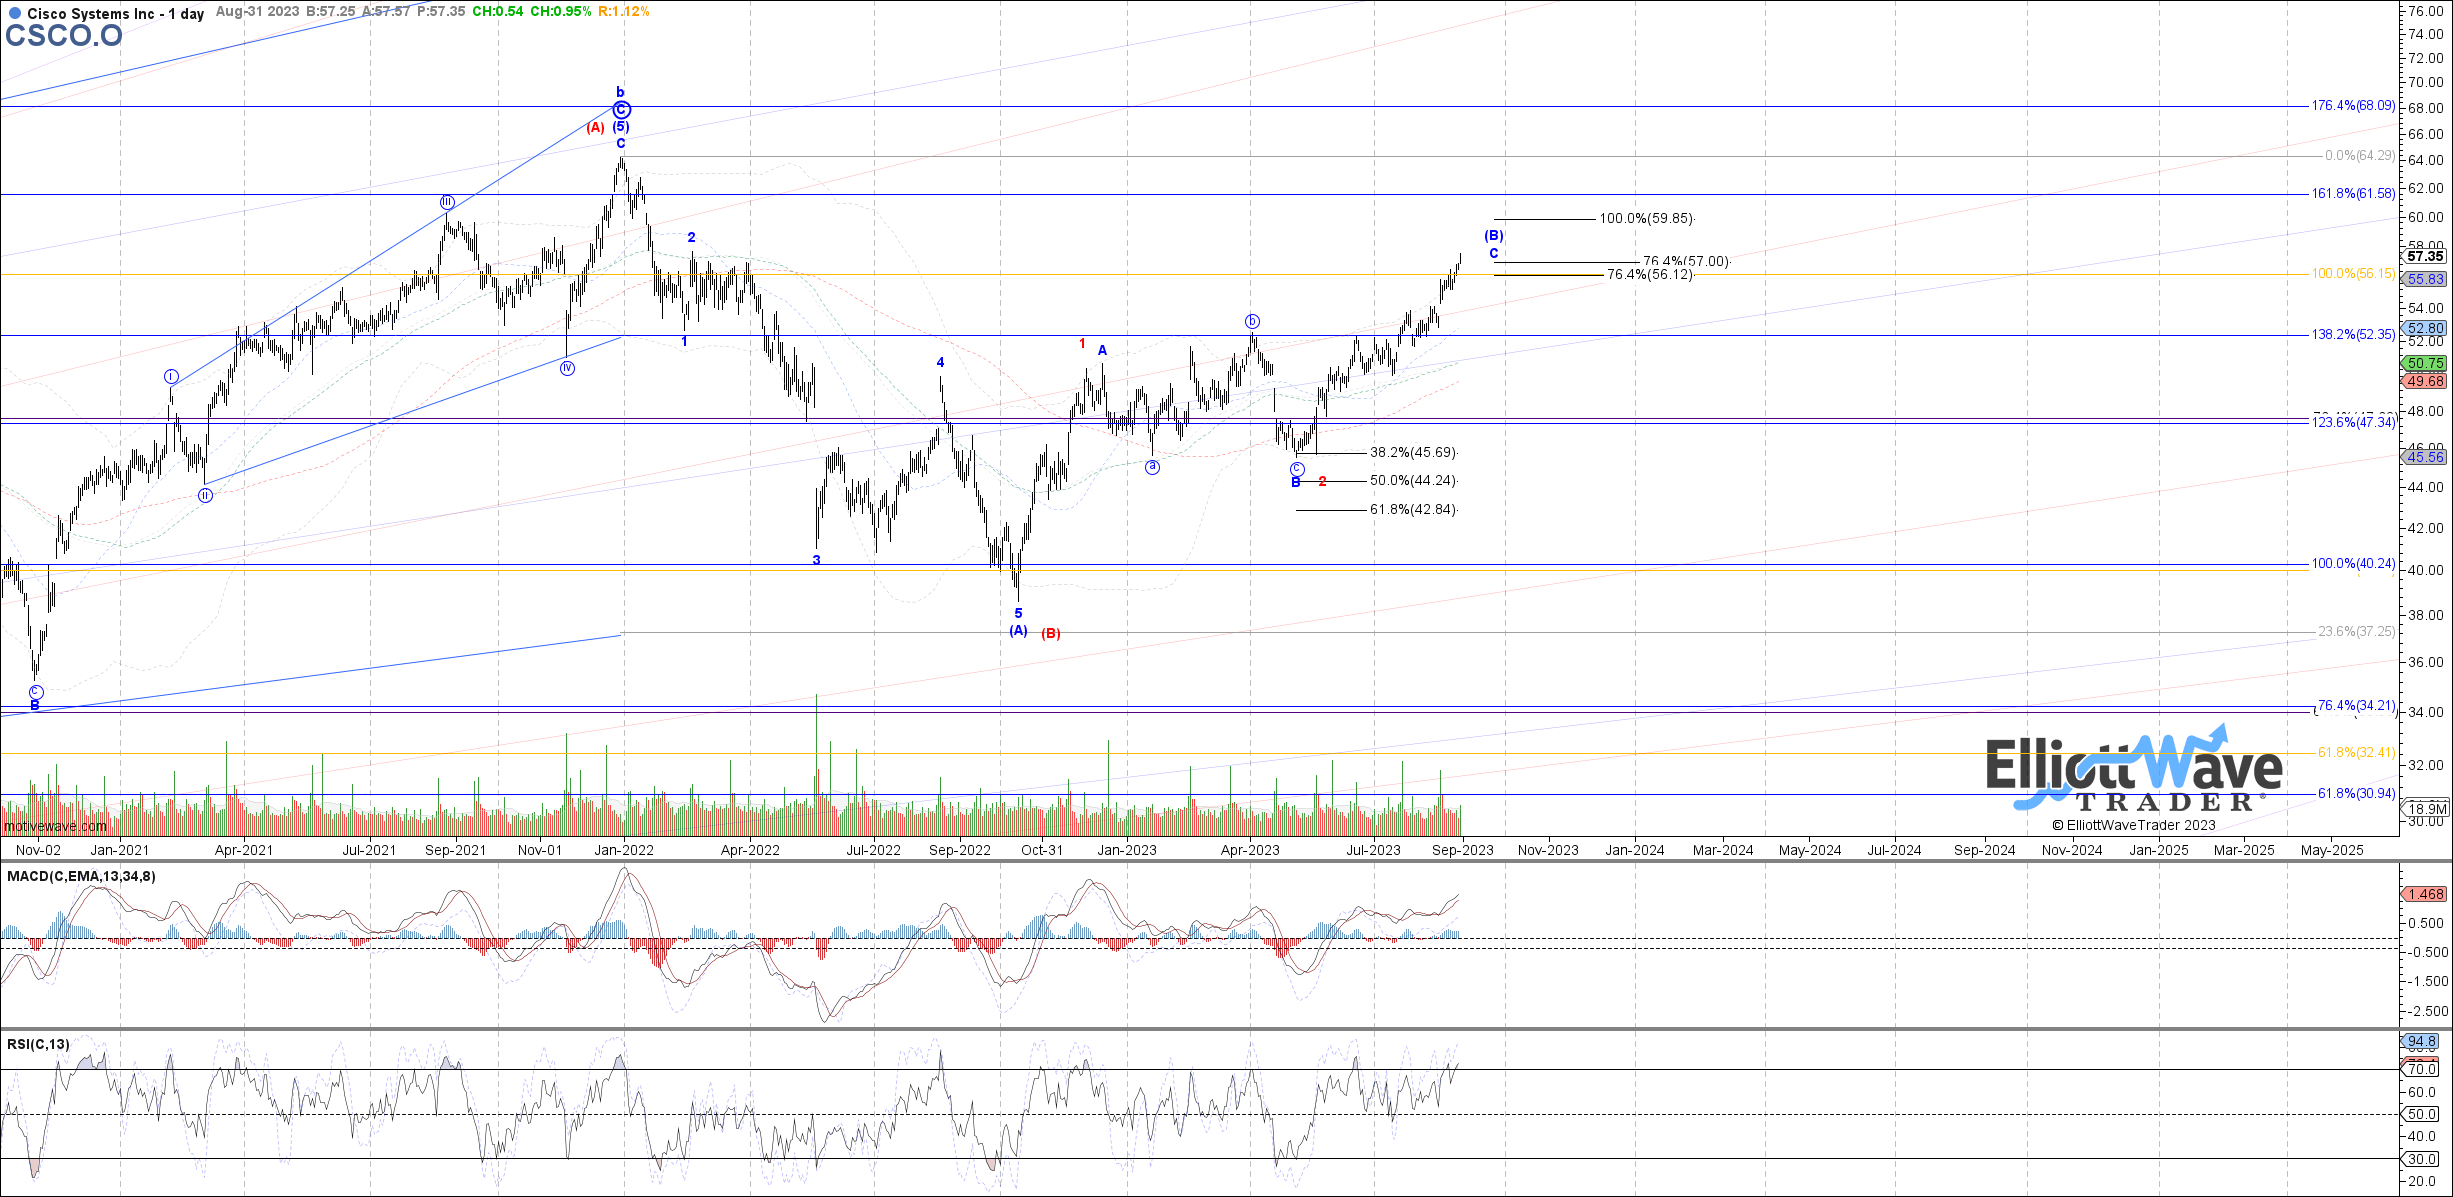Click the blue dot beside Cisco Systems title
Viewport: 2453px width, 1197px height.
point(15,13)
